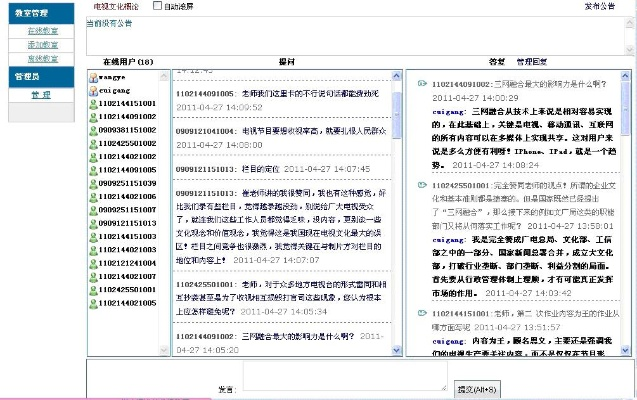Click question from 1102425501001 dated 14:05:34
The width and height of the screenshot is (637, 400).
click(x=281, y=298)
